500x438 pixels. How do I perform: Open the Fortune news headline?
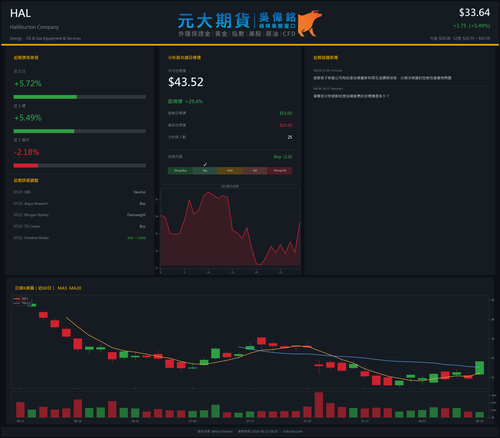pyautogui.click(x=382, y=78)
